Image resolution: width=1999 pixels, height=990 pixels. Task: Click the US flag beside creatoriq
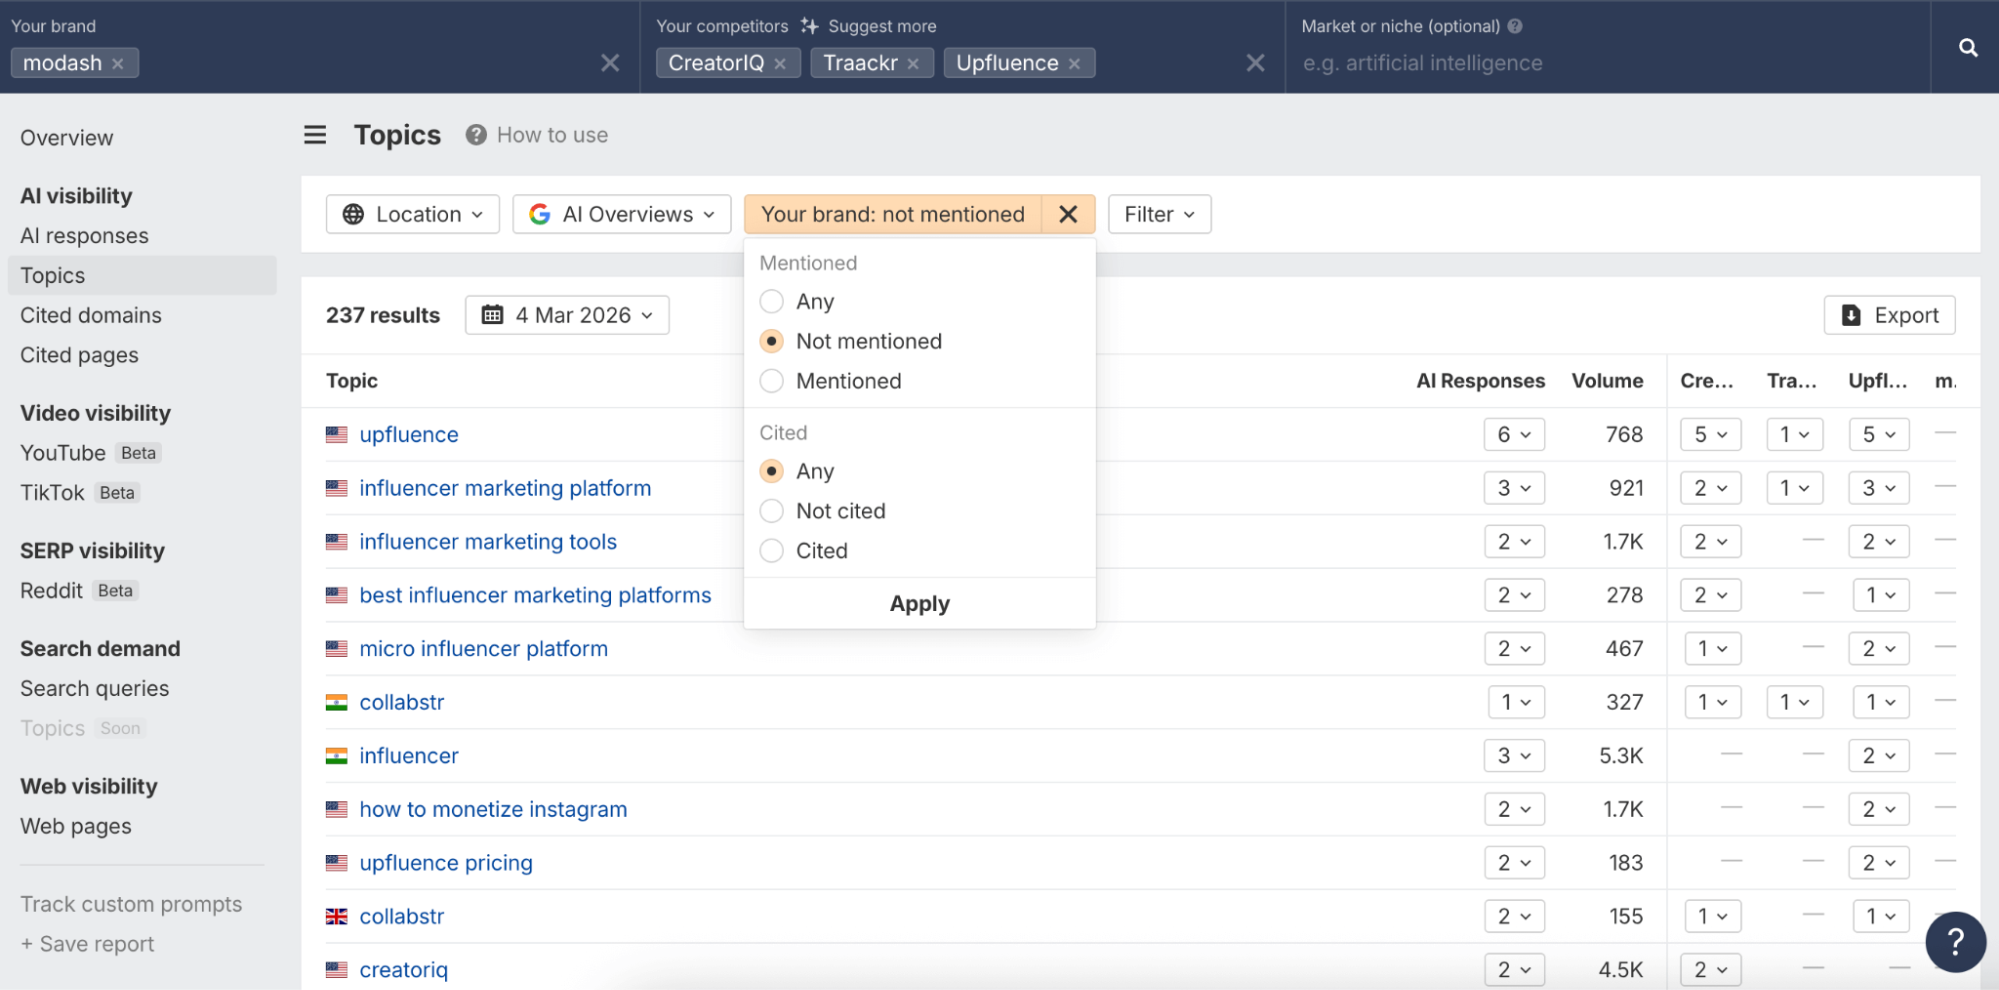point(337,970)
